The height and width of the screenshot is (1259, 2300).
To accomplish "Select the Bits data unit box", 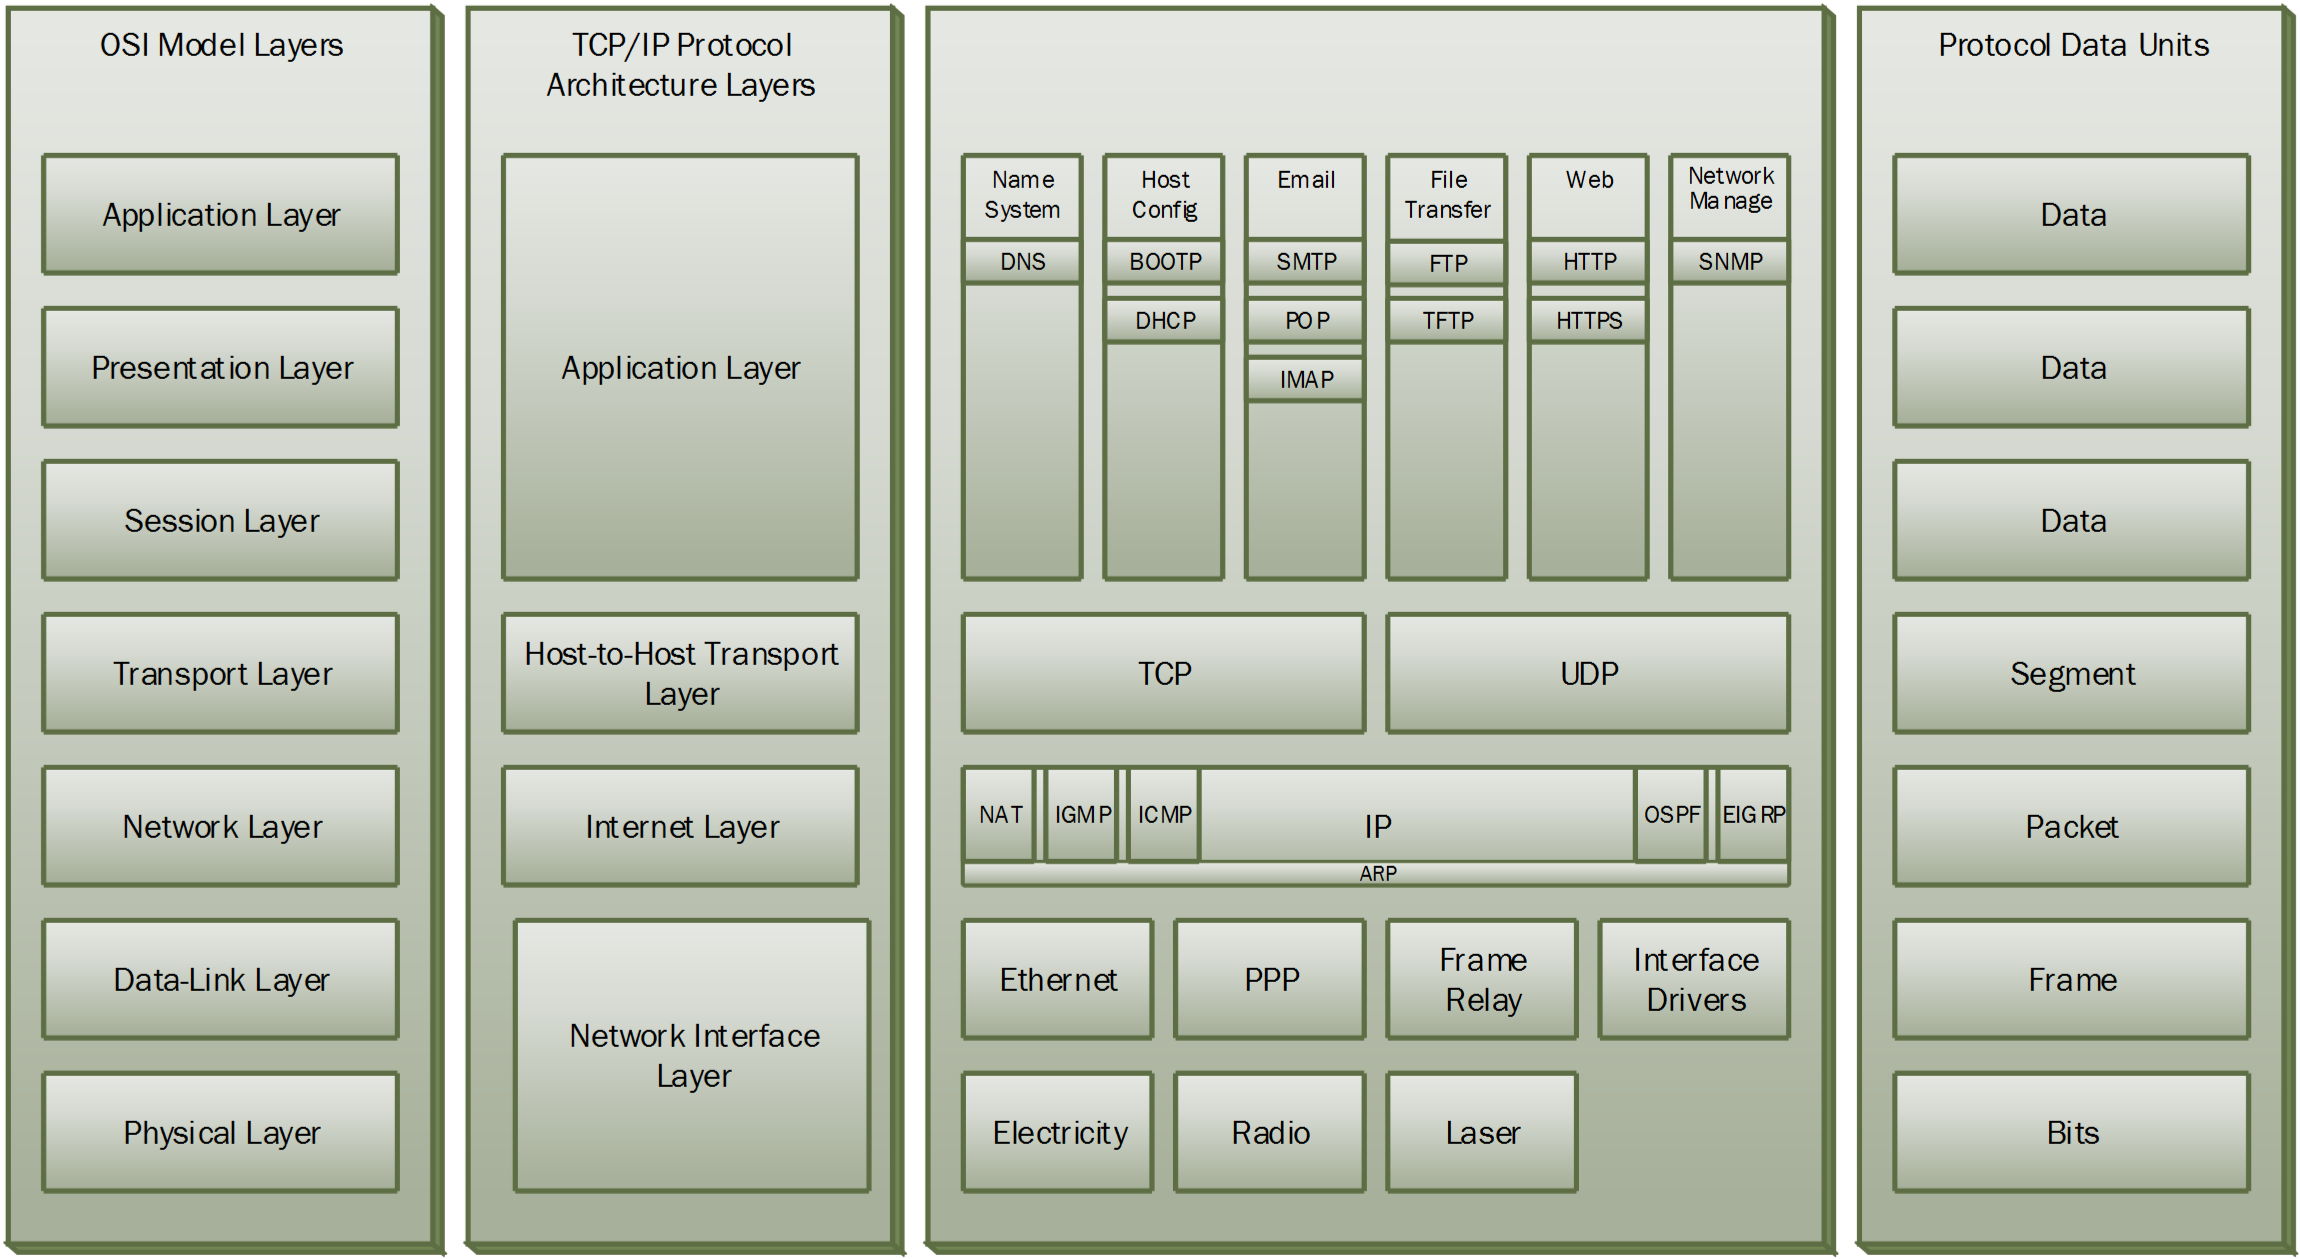I will pos(2072,1133).
